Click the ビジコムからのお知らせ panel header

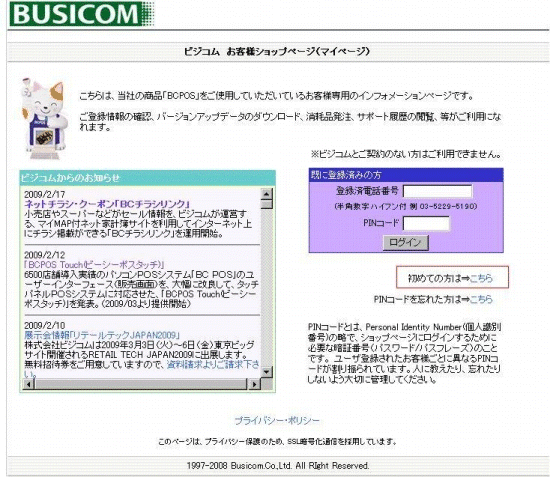coord(148,178)
